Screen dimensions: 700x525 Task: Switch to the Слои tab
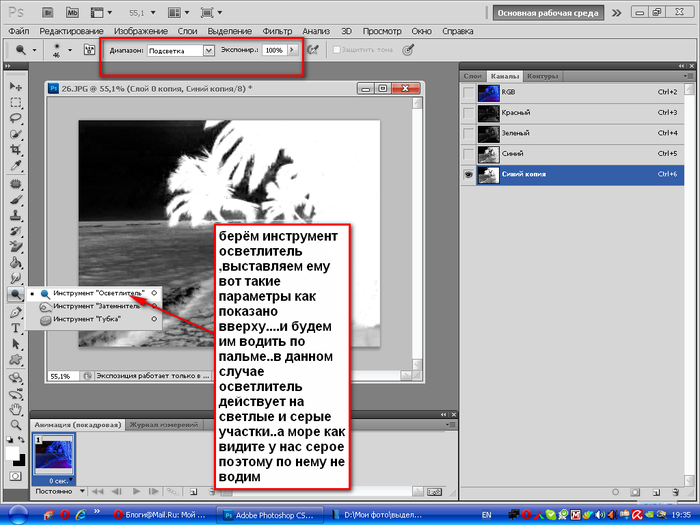tap(472, 76)
